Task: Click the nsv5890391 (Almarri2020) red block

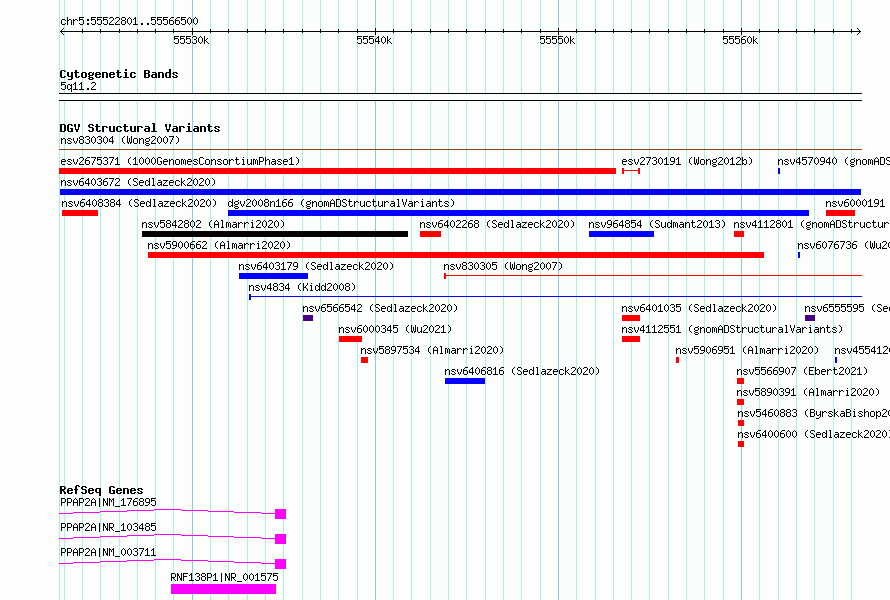Action: pyautogui.click(x=740, y=402)
